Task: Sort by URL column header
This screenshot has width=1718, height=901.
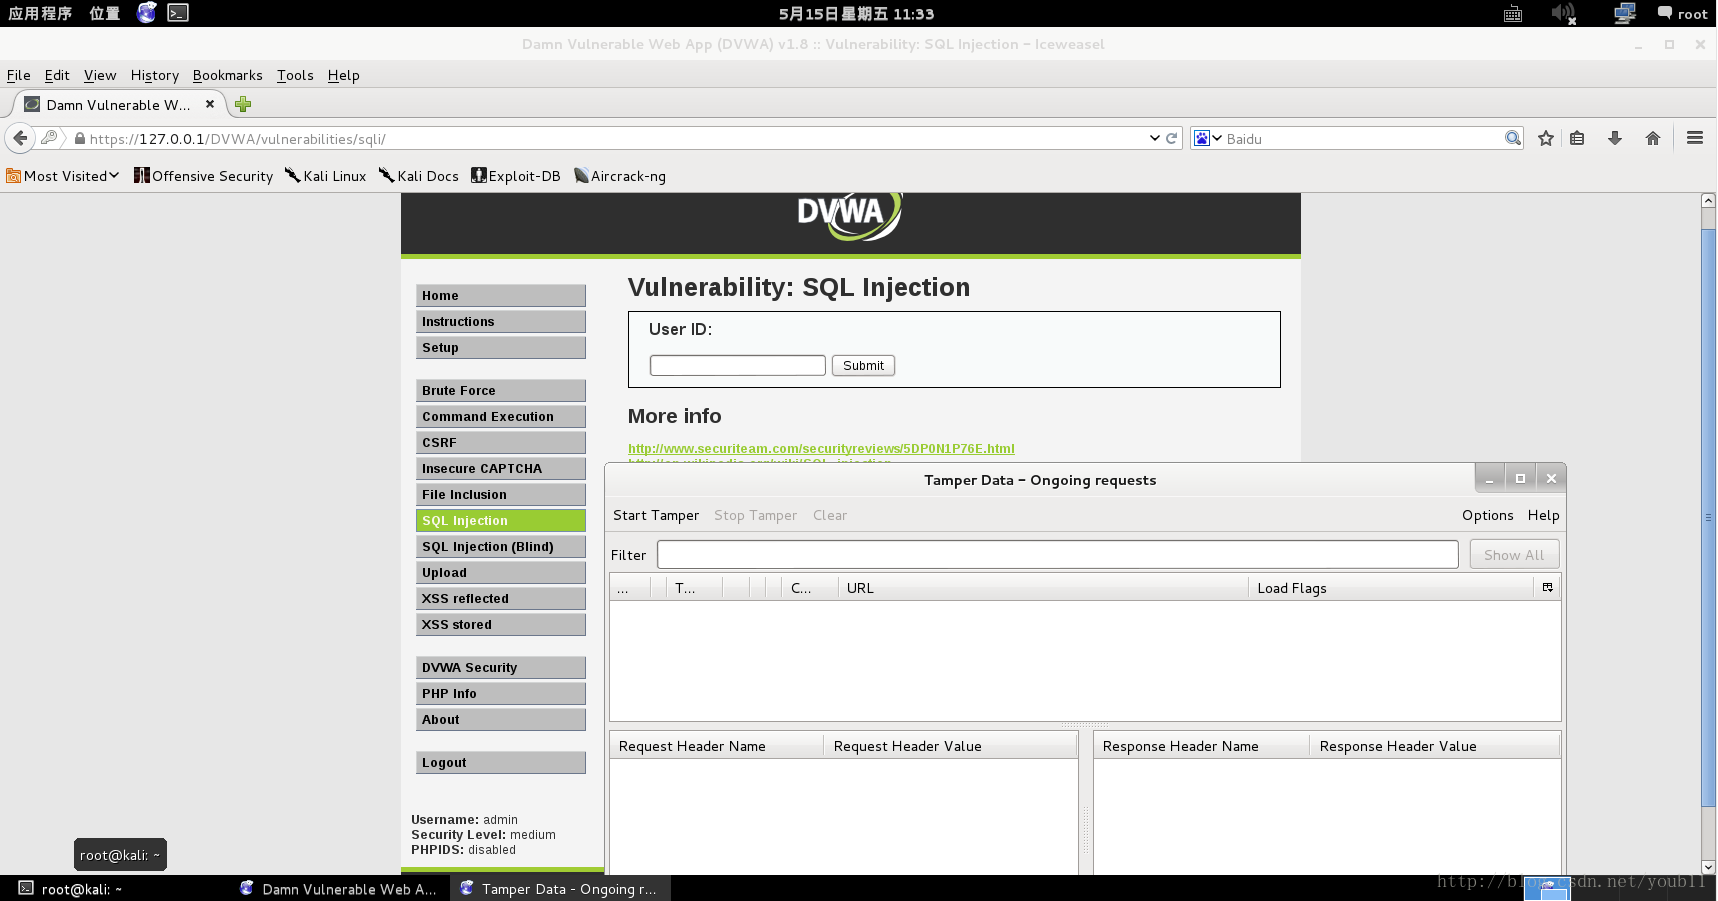Action: (1043, 588)
